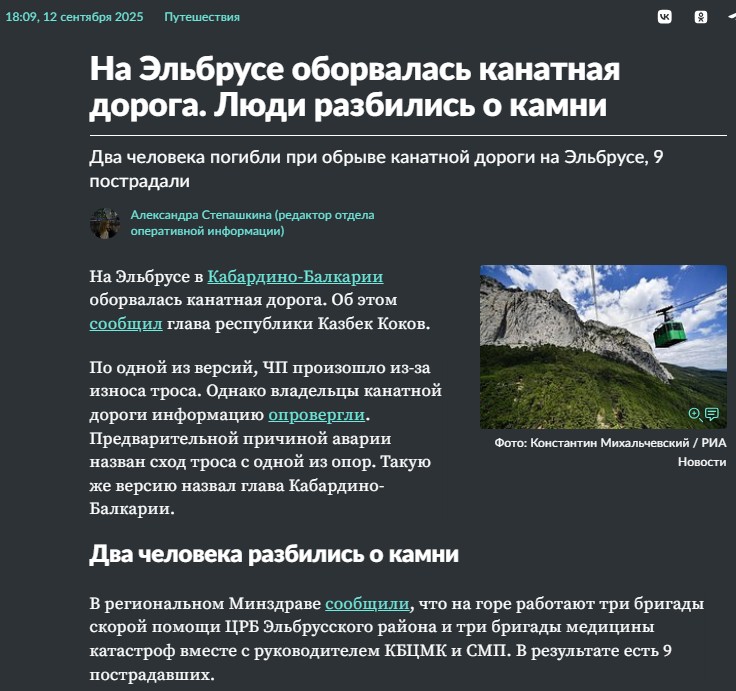Follow the 'сообщили' link about Минздрав
The height and width of the screenshot is (691, 736).
pos(367,604)
